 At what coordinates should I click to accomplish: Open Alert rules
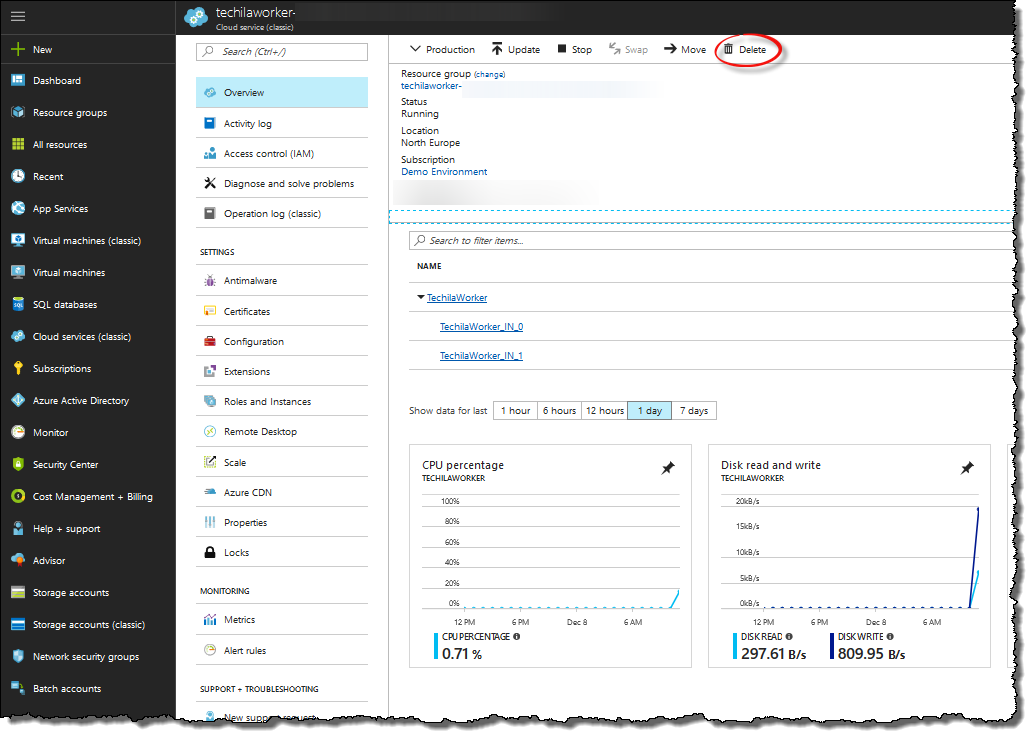(x=282, y=650)
